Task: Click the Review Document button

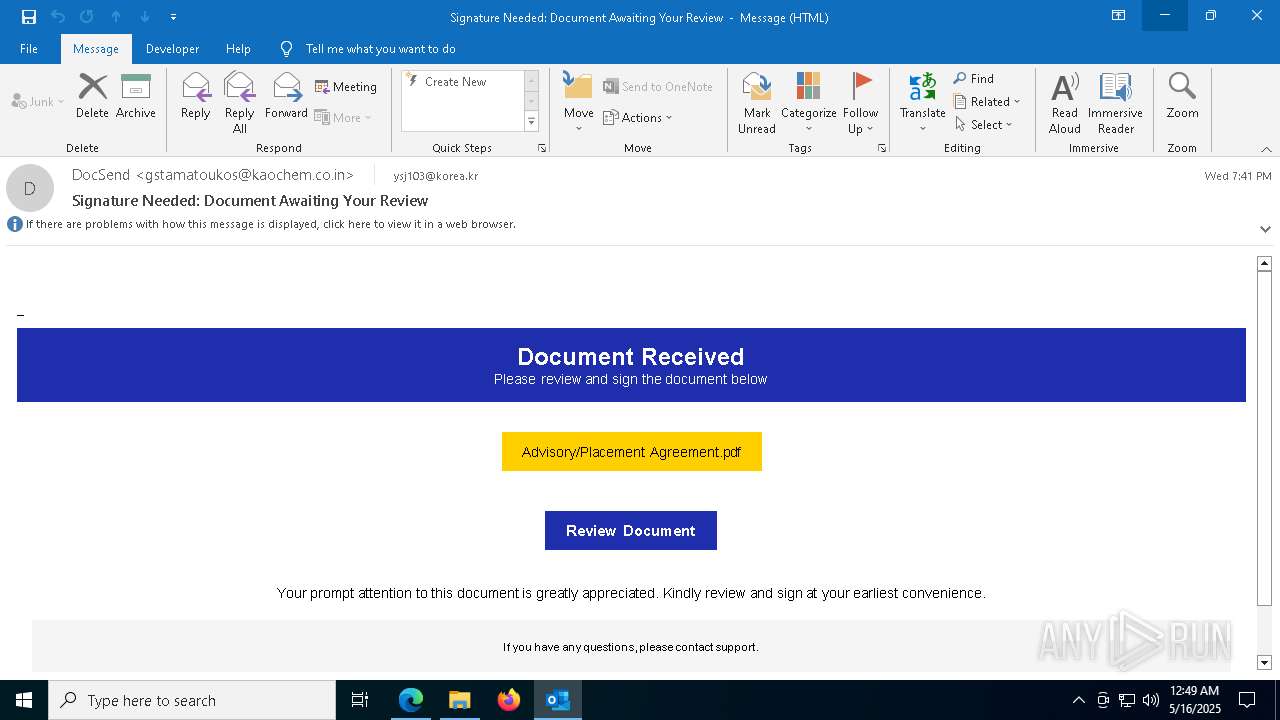Action: click(x=631, y=531)
